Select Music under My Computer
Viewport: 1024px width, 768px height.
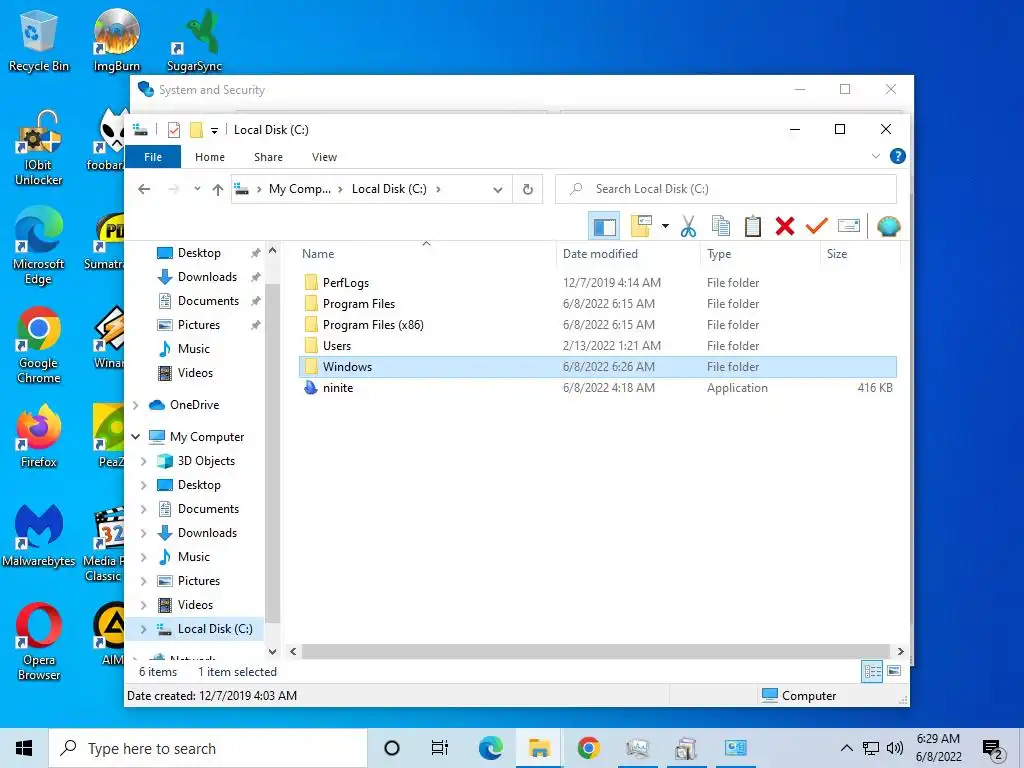(x=193, y=557)
